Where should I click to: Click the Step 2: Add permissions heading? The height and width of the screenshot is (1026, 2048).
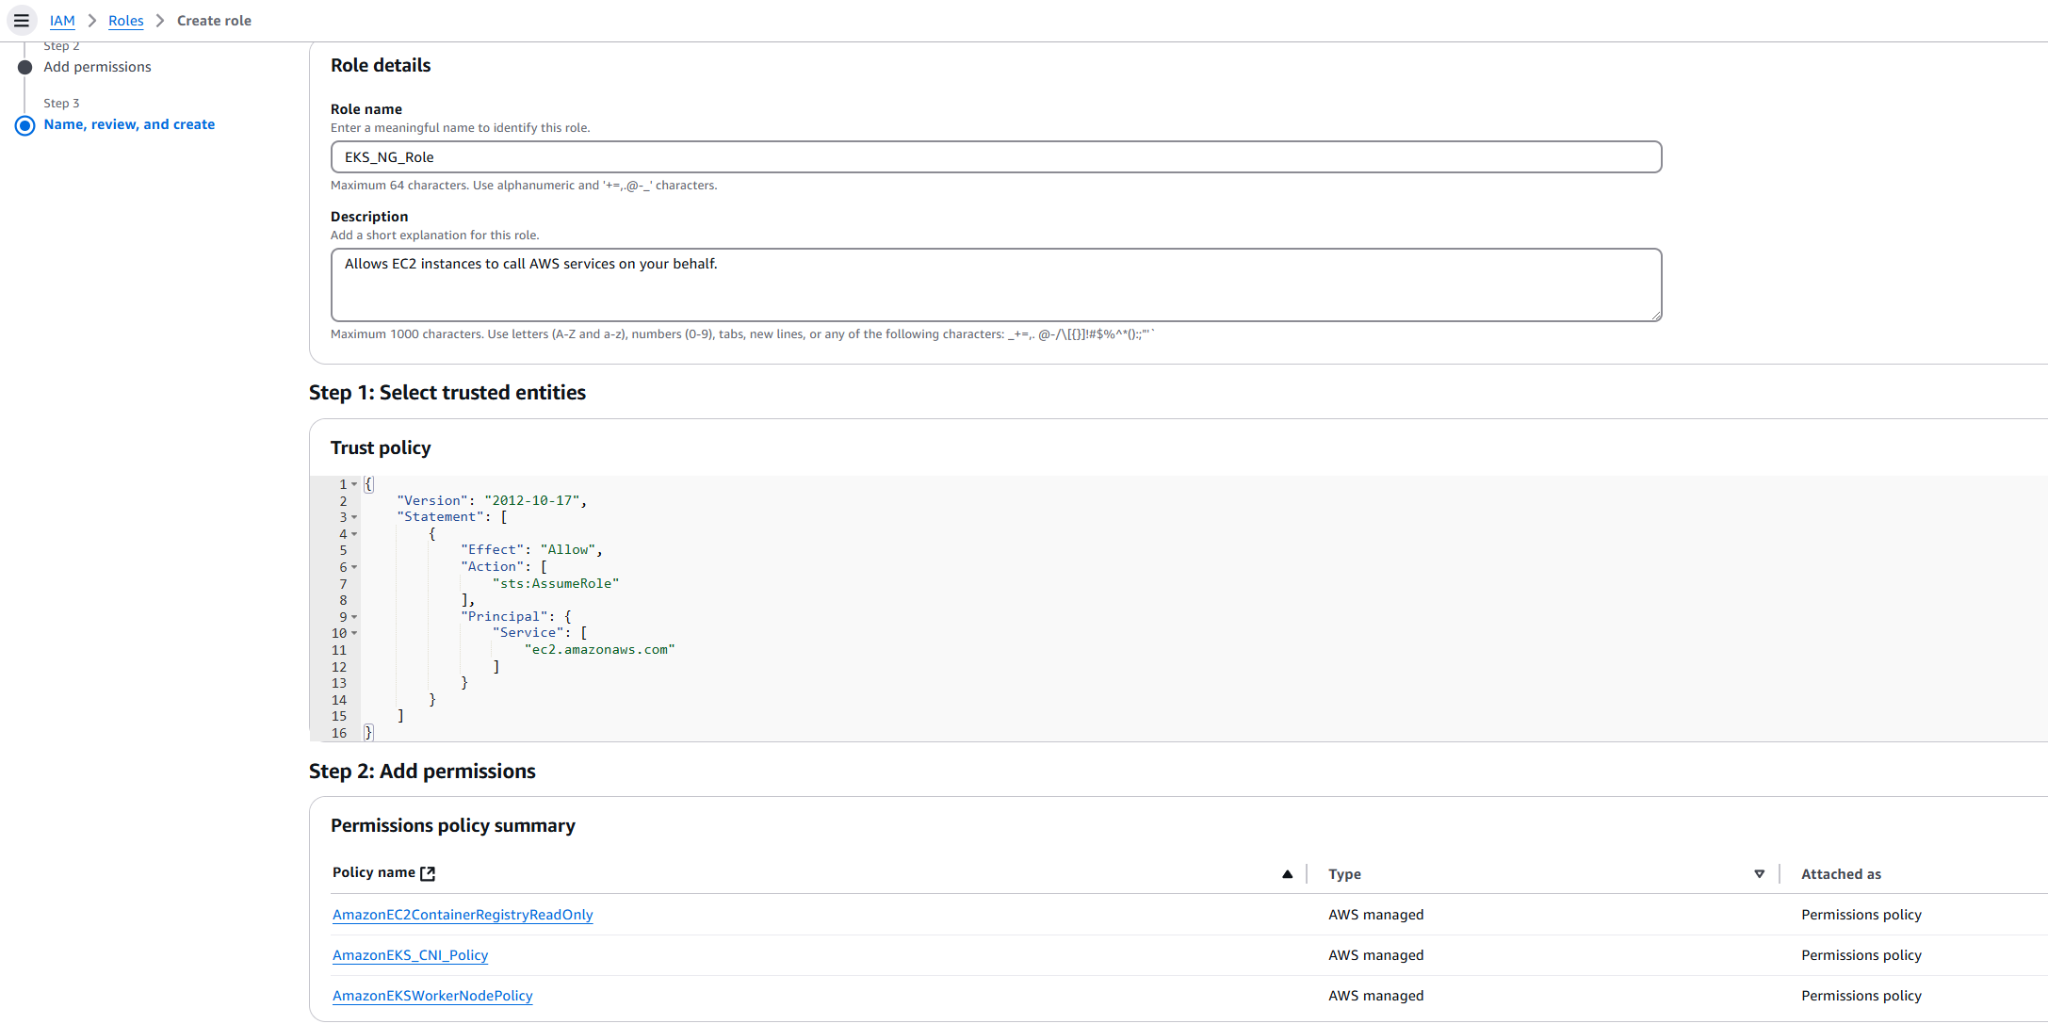(422, 771)
